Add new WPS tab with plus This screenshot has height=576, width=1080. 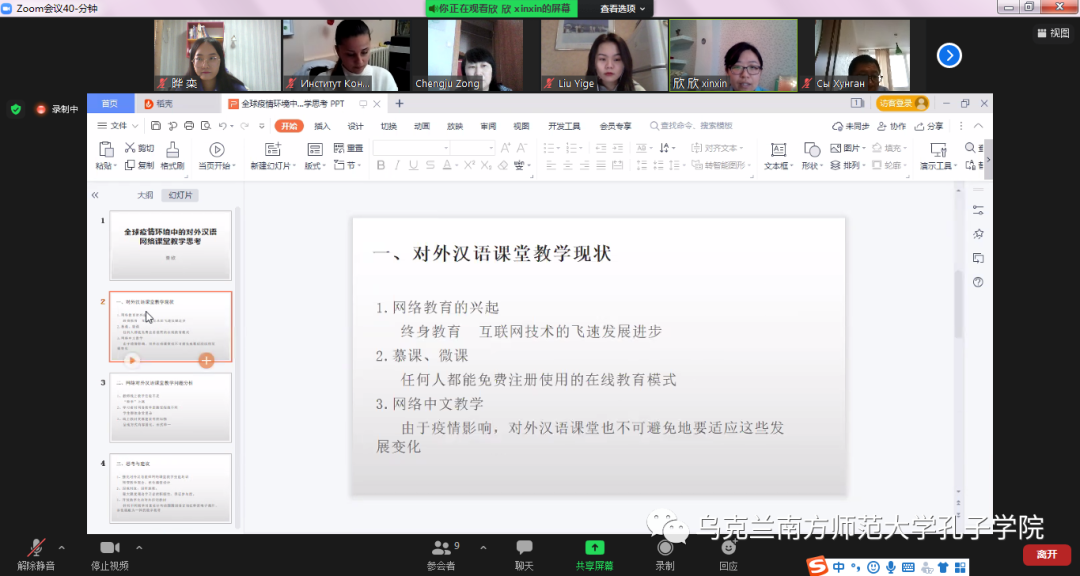click(399, 104)
